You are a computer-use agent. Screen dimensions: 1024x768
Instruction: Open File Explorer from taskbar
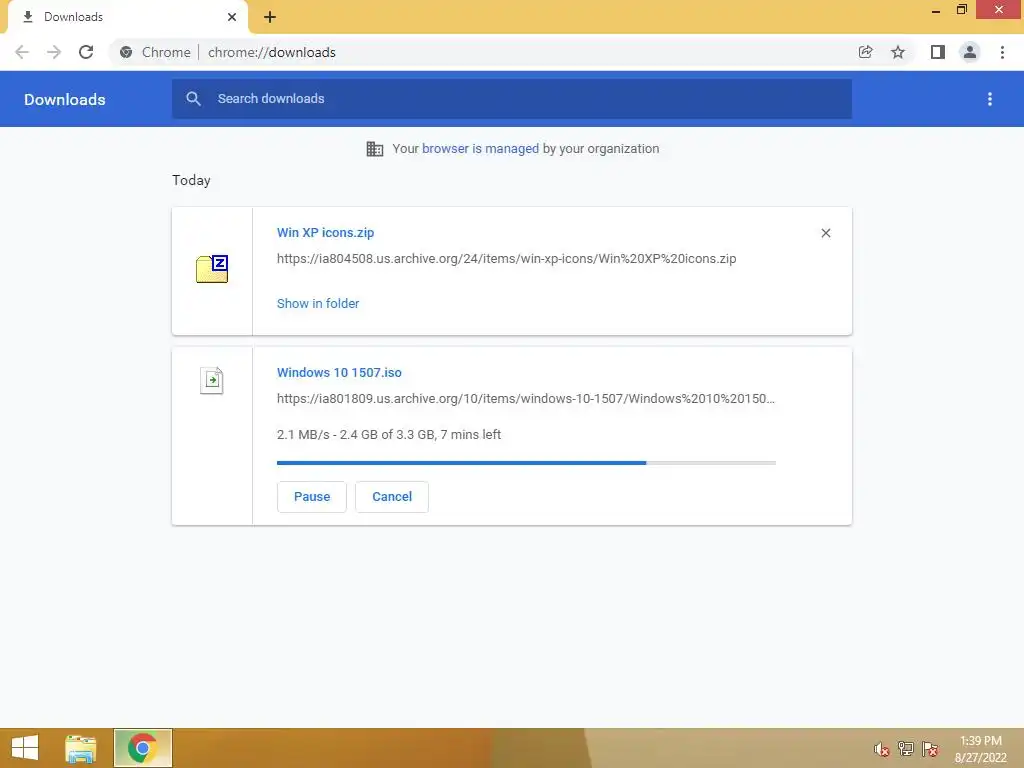[81, 748]
